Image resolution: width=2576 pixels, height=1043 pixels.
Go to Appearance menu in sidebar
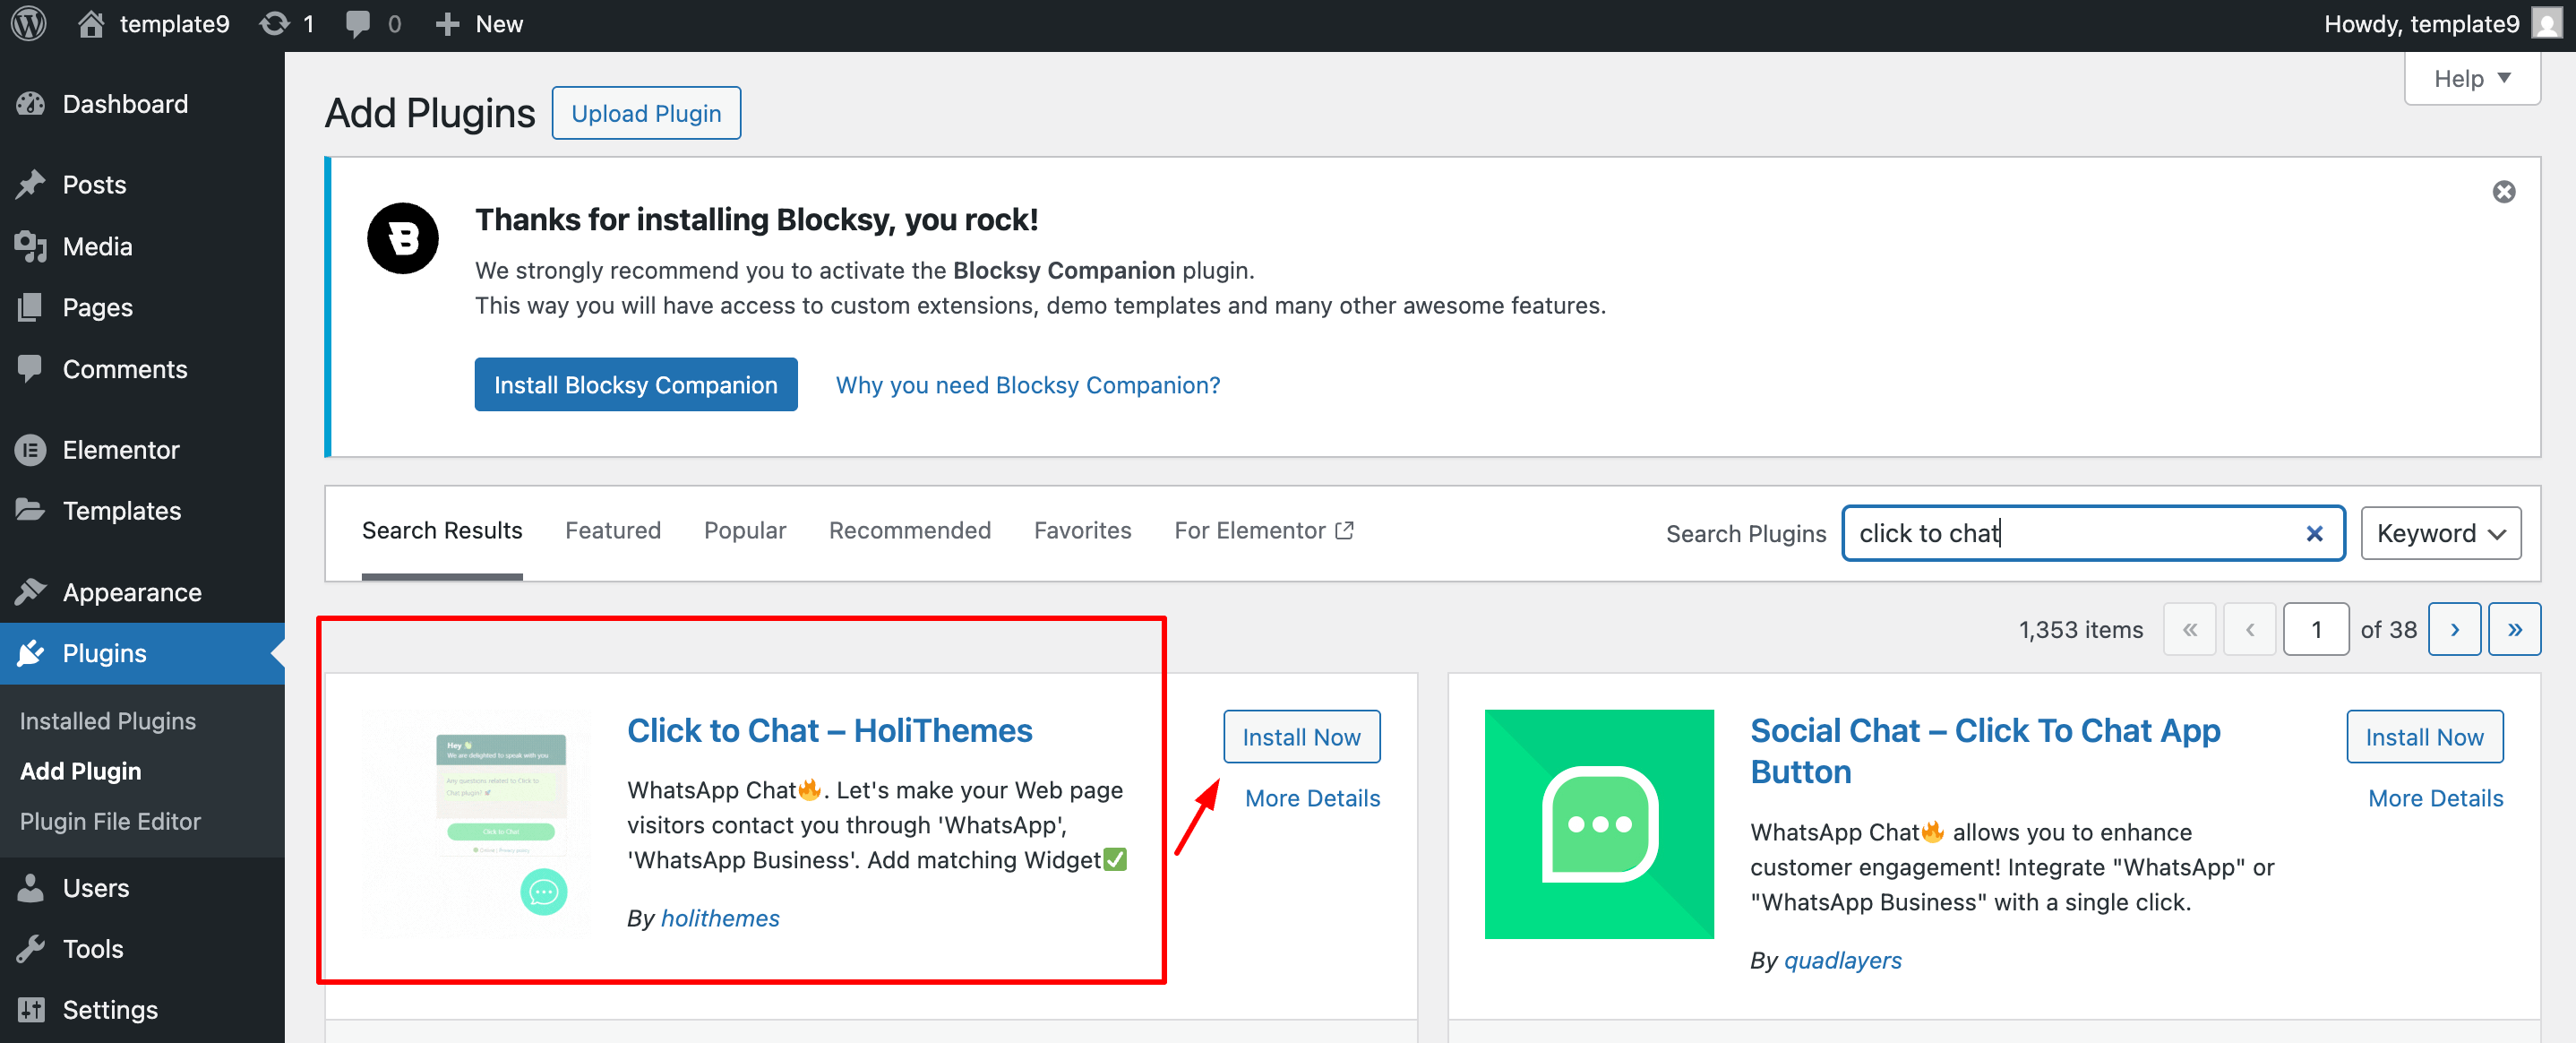point(131,592)
